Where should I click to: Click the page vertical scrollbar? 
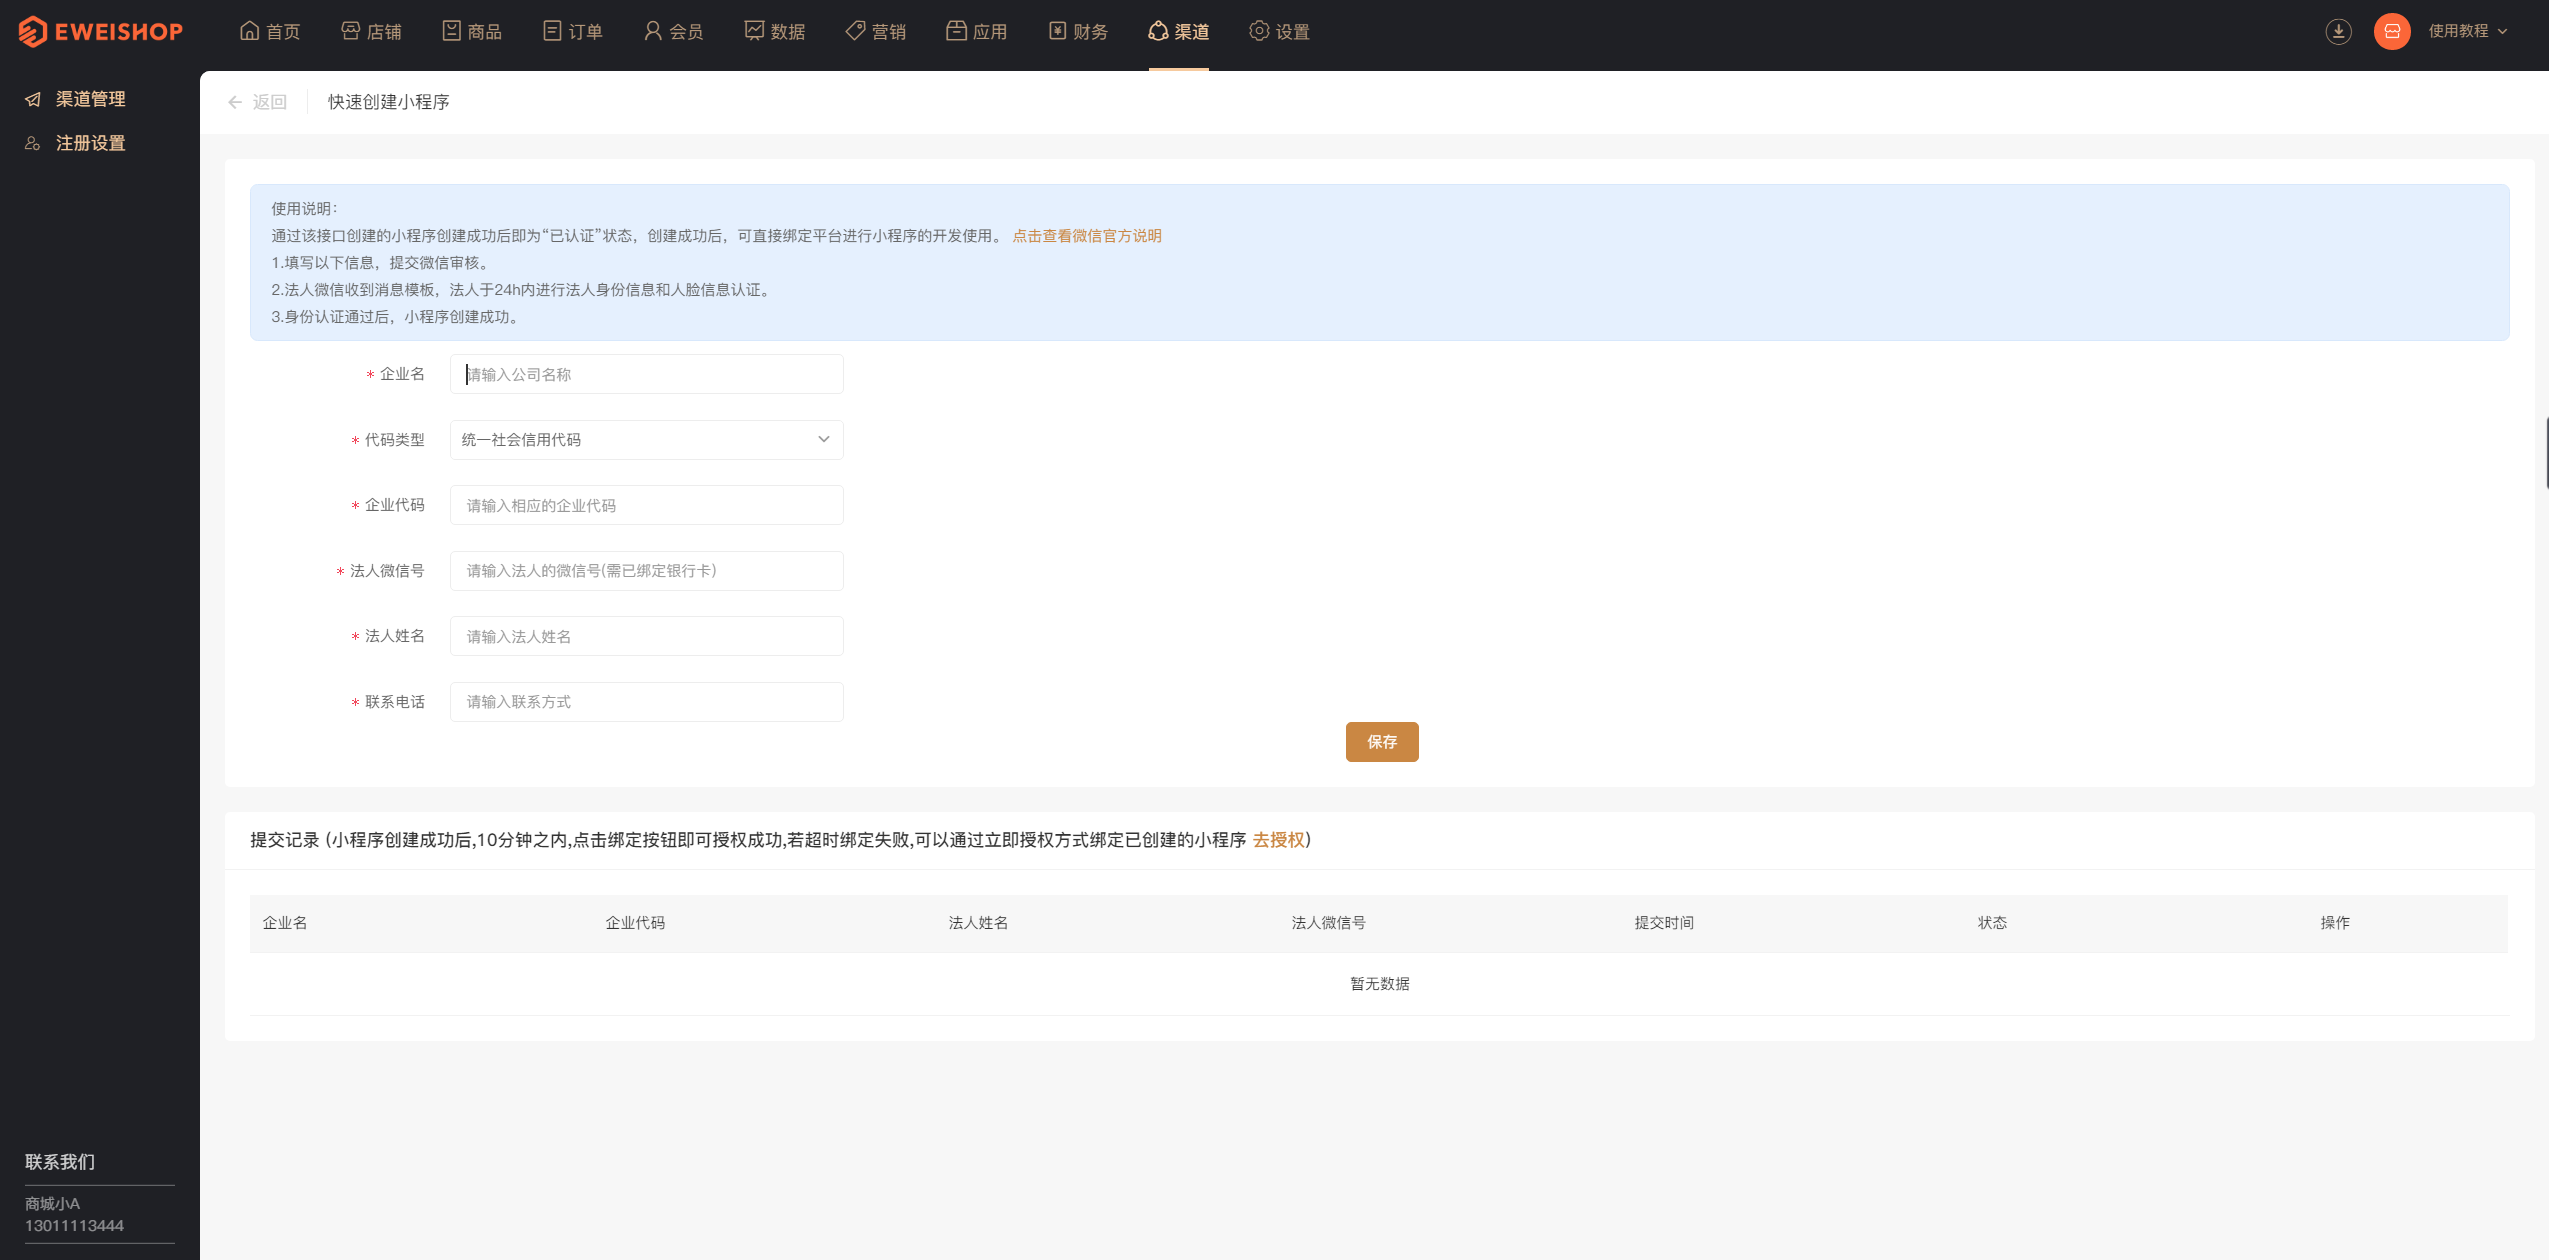[2546, 453]
